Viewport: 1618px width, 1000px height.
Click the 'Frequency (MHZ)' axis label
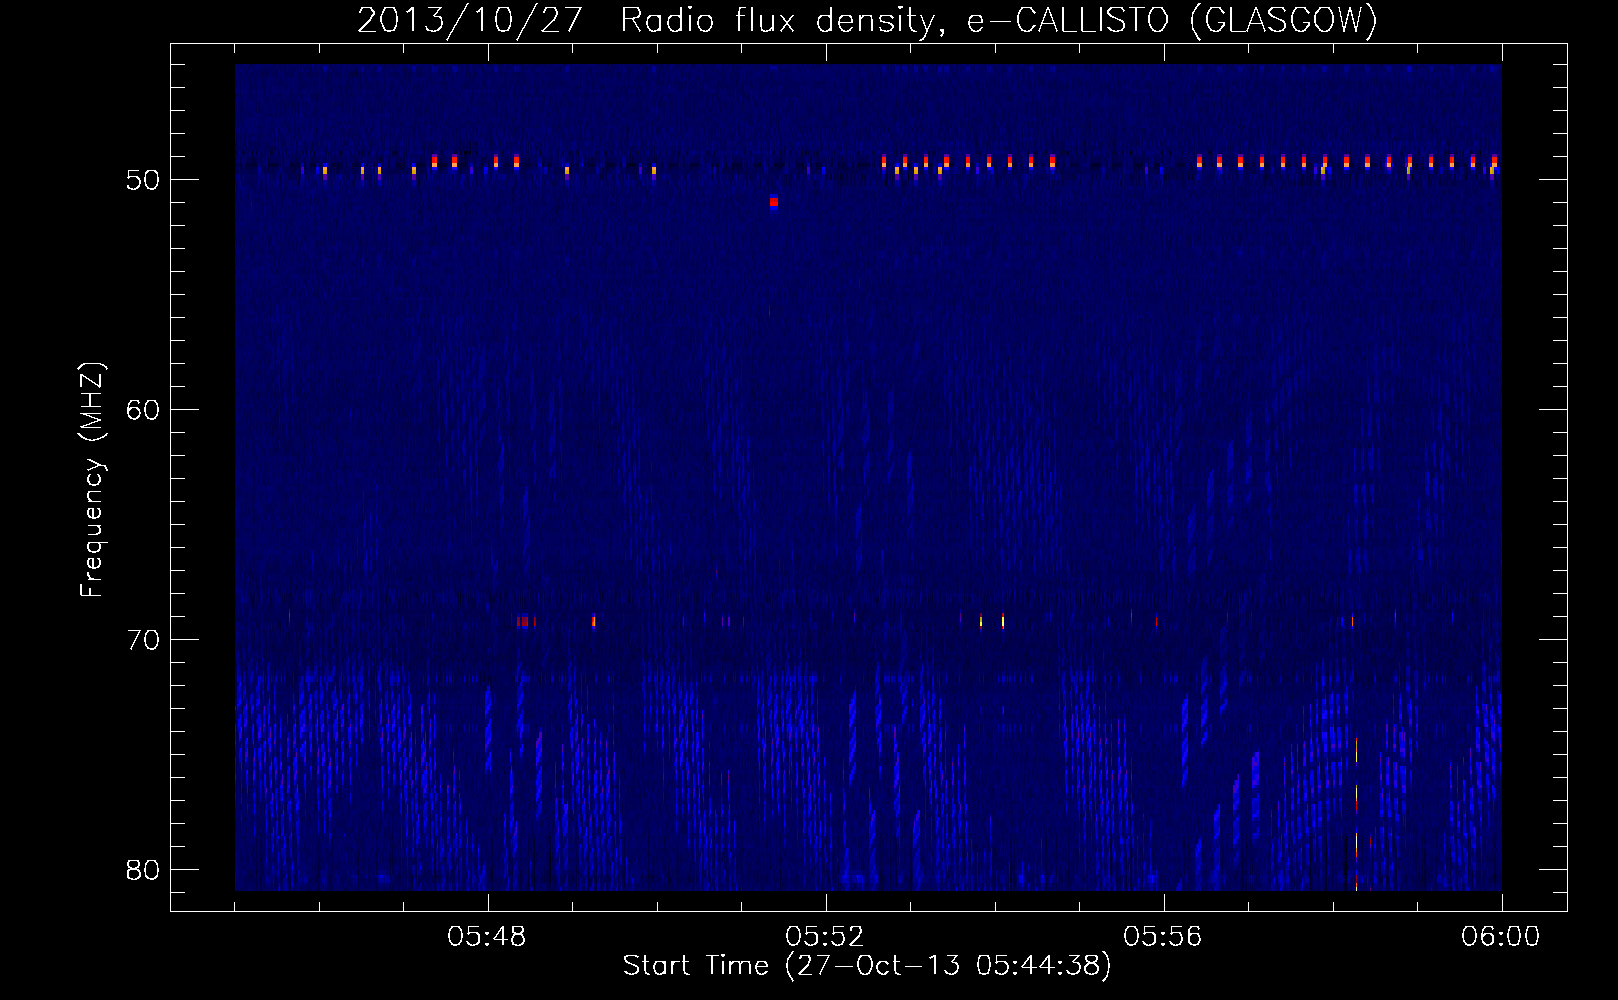(x=92, y=480)
